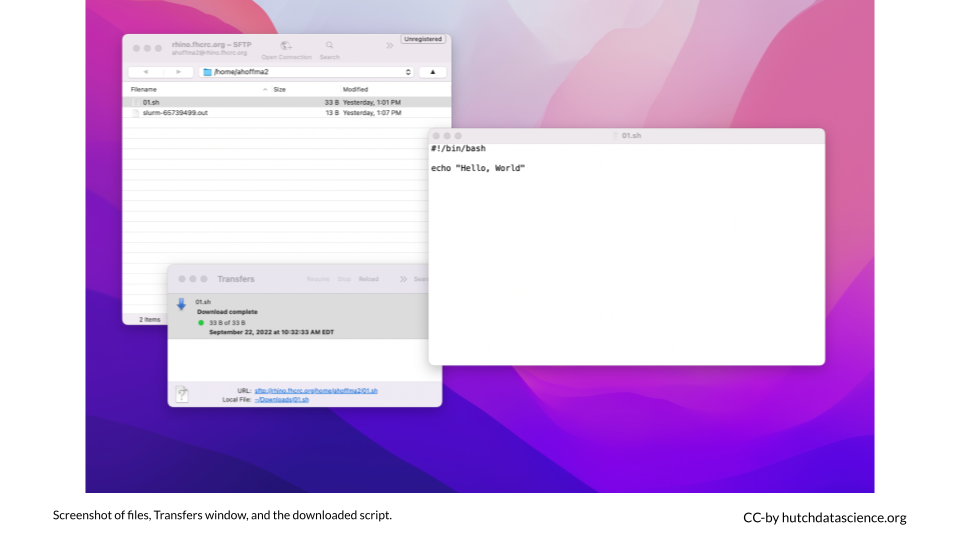Click the Yesterday, 1:07 PM cell
Image resolution: width=960 pixels, height=540 pixels.
(372, 113)
